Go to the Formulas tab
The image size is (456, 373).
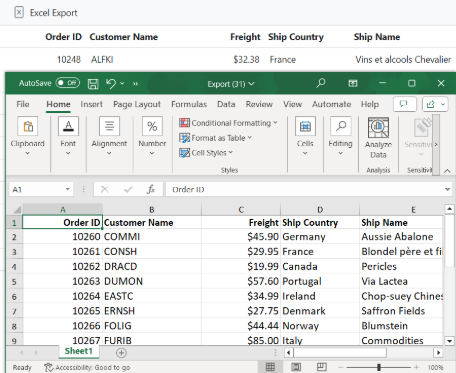click(189, 104)
